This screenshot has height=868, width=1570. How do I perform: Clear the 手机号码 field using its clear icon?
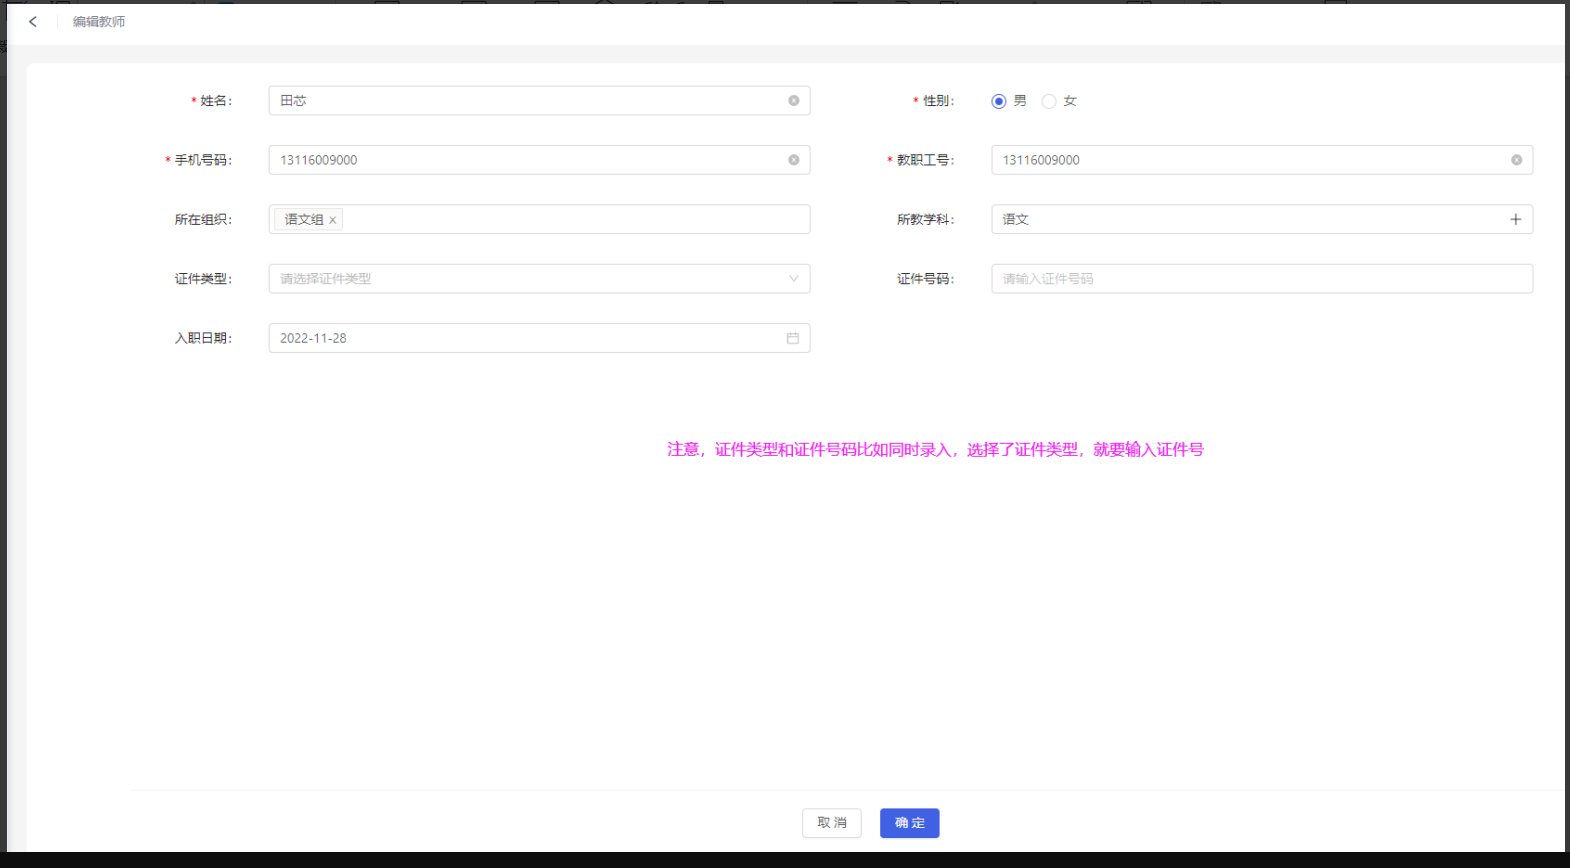(x=793, y=160)
